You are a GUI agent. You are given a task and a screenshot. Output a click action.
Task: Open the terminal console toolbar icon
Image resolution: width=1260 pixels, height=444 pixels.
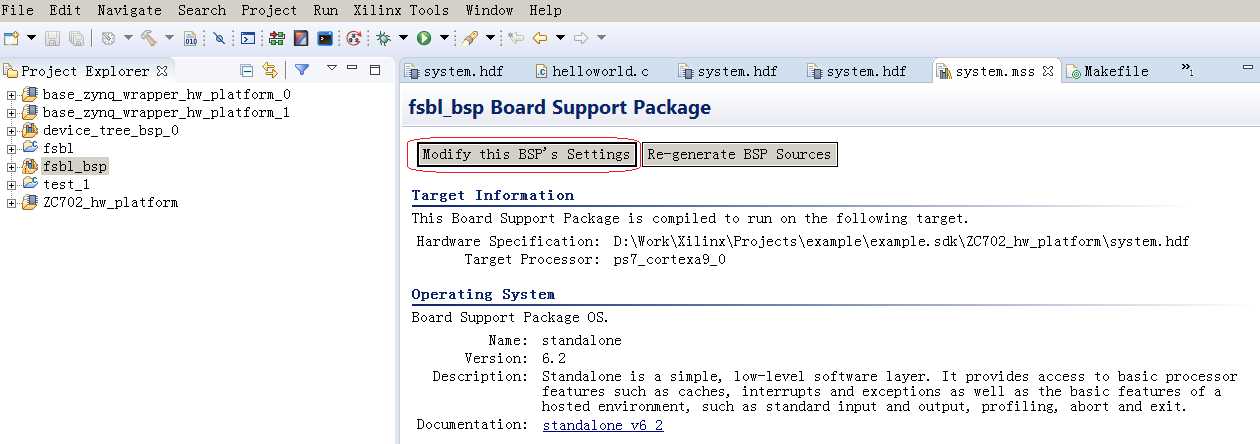[325, 38]
